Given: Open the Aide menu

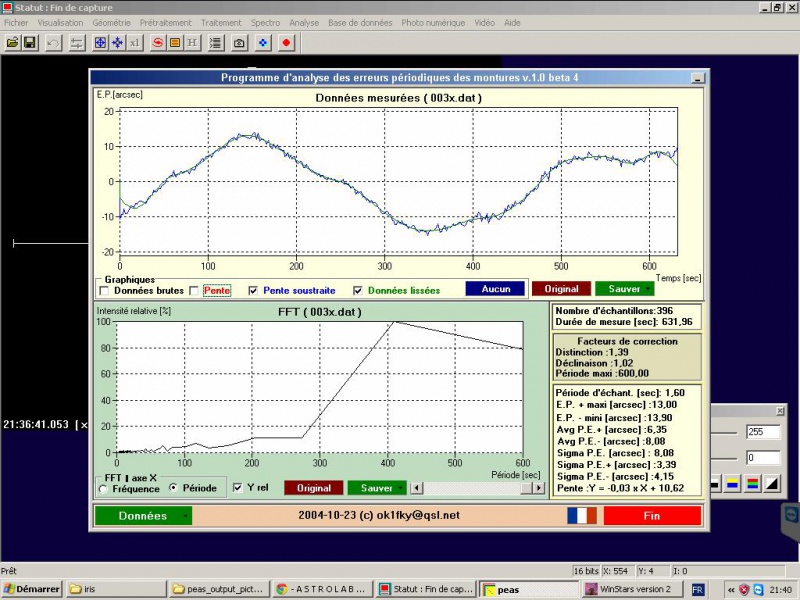Looking at the screenshot, I should (x=512, y=23).
